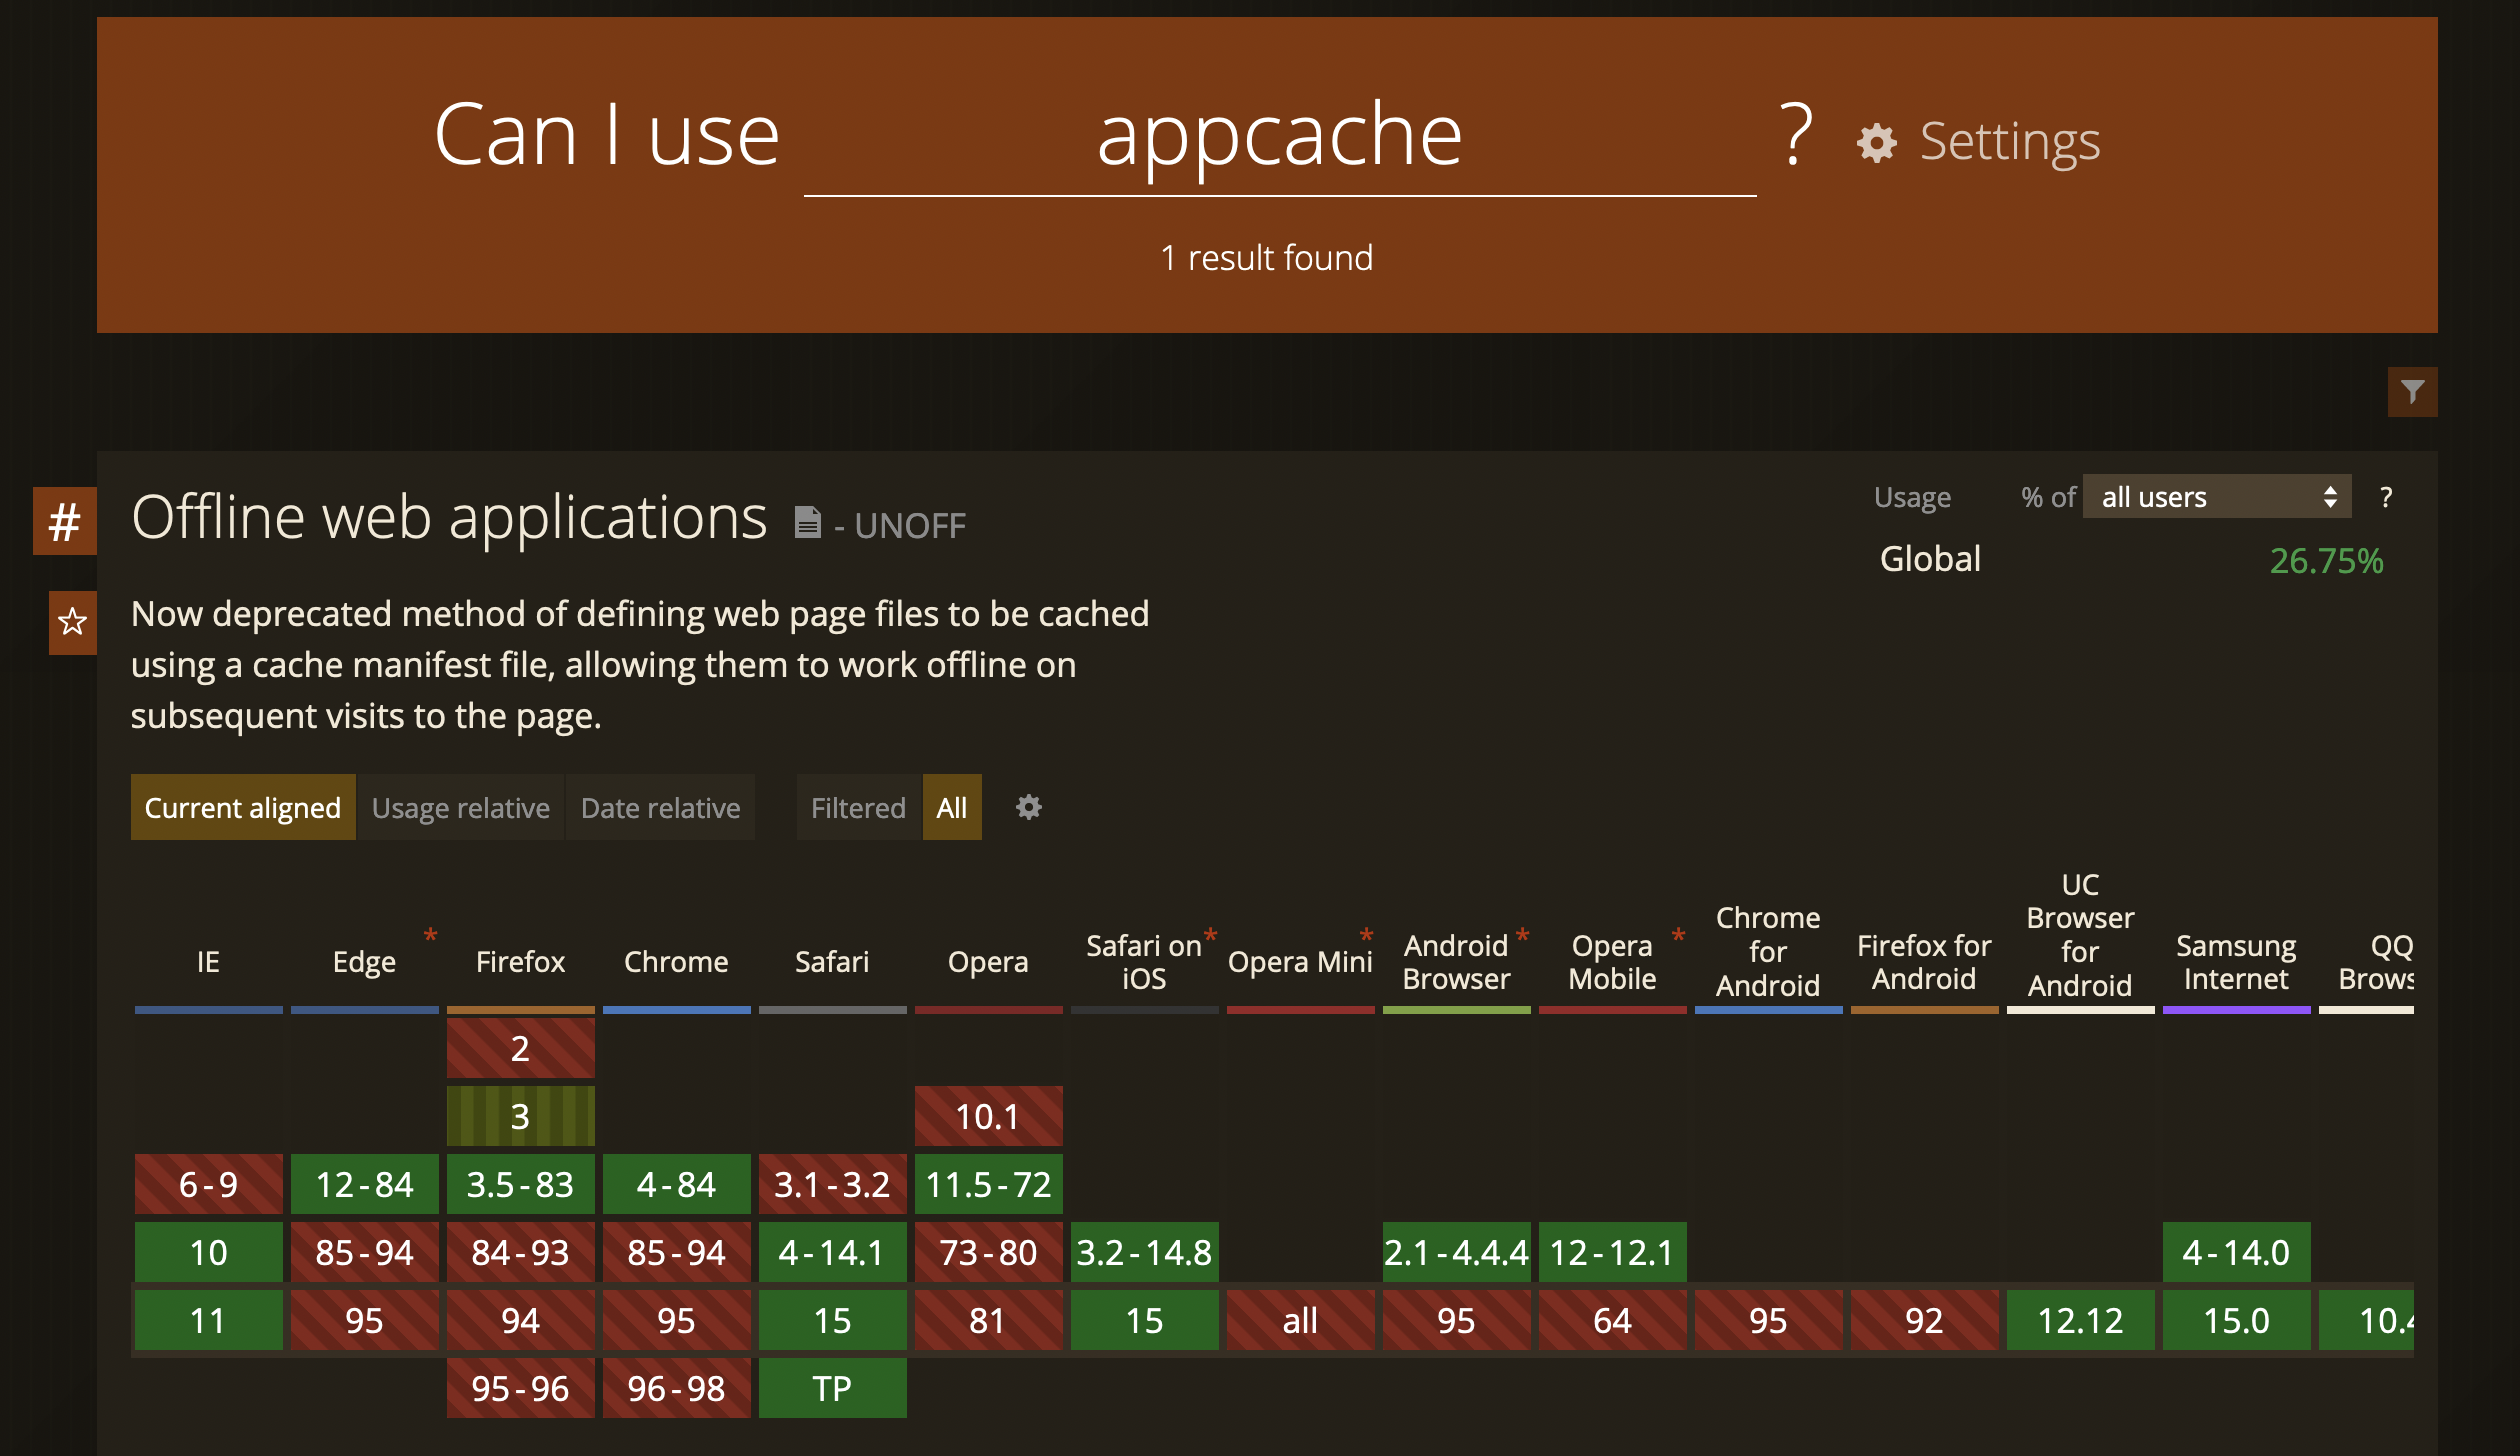
Task: Click the Opera Mini notes asterisk
Action: coord(1366,937)
